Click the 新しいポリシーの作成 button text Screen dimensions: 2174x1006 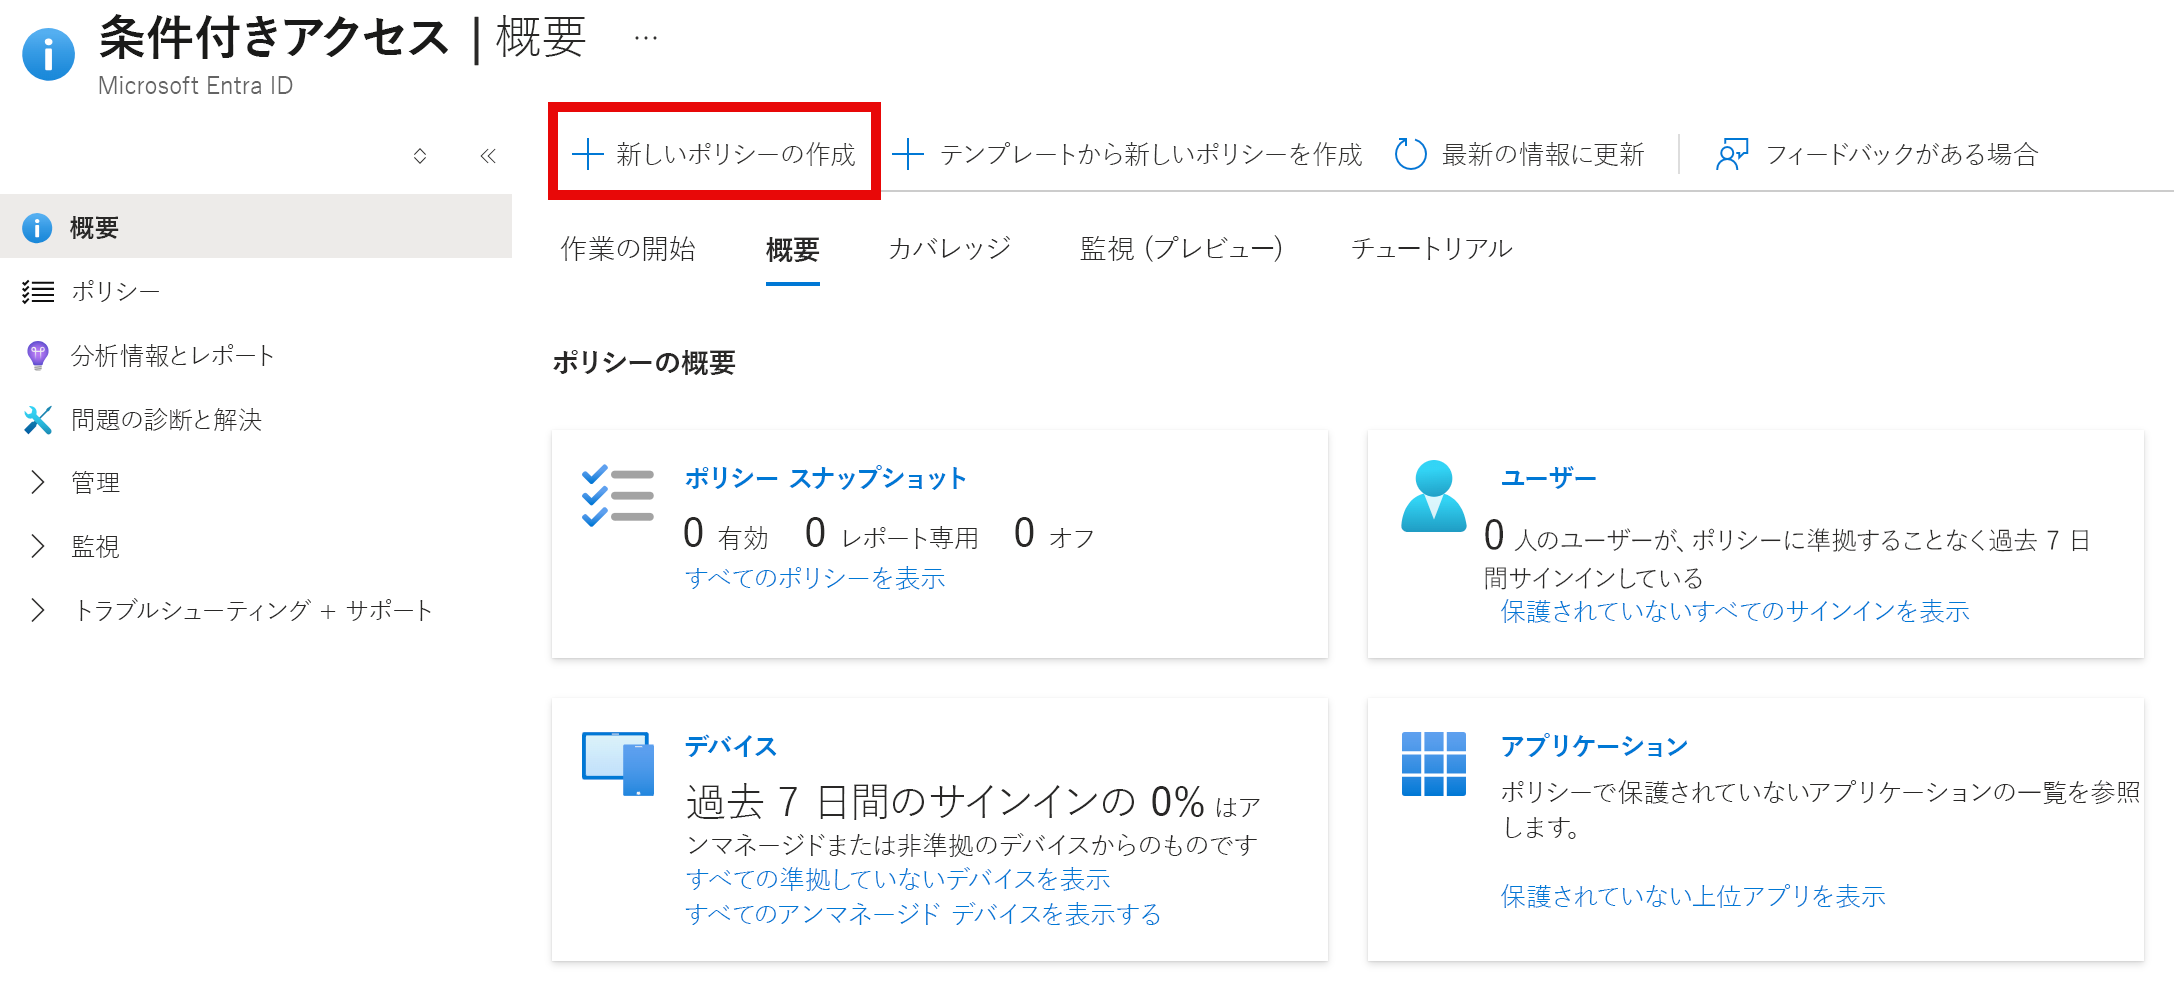(x=736, y=154)
